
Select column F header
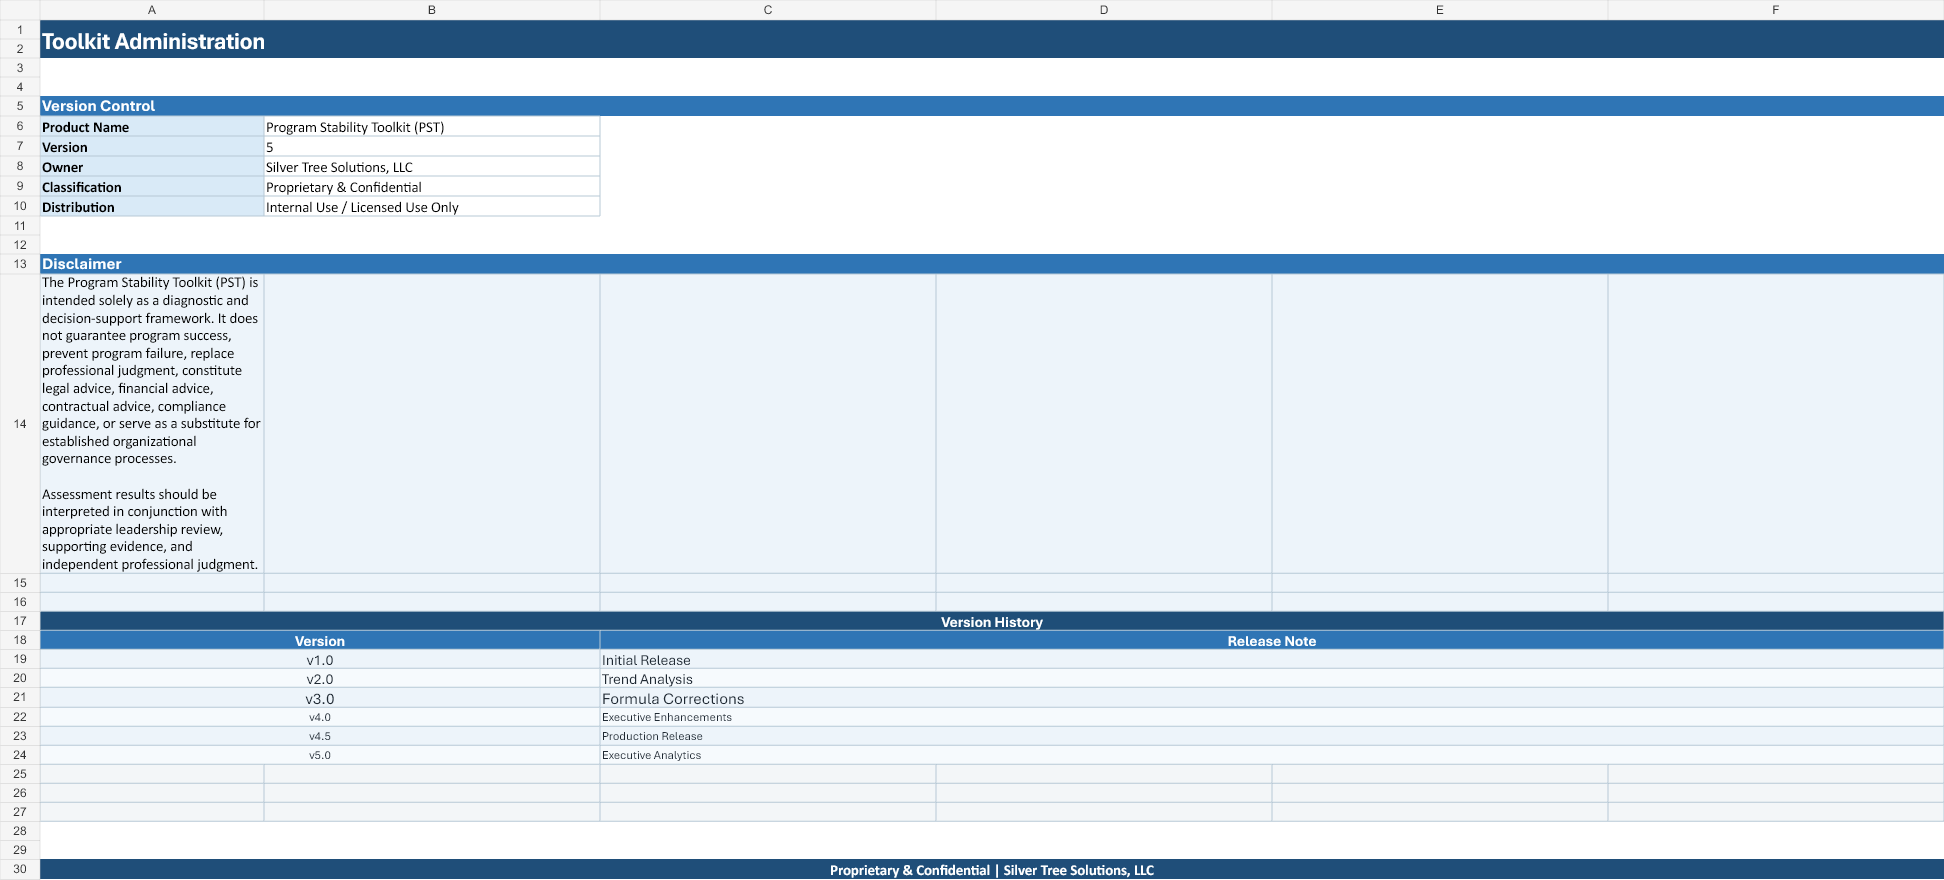click(x=1776, y=10)
